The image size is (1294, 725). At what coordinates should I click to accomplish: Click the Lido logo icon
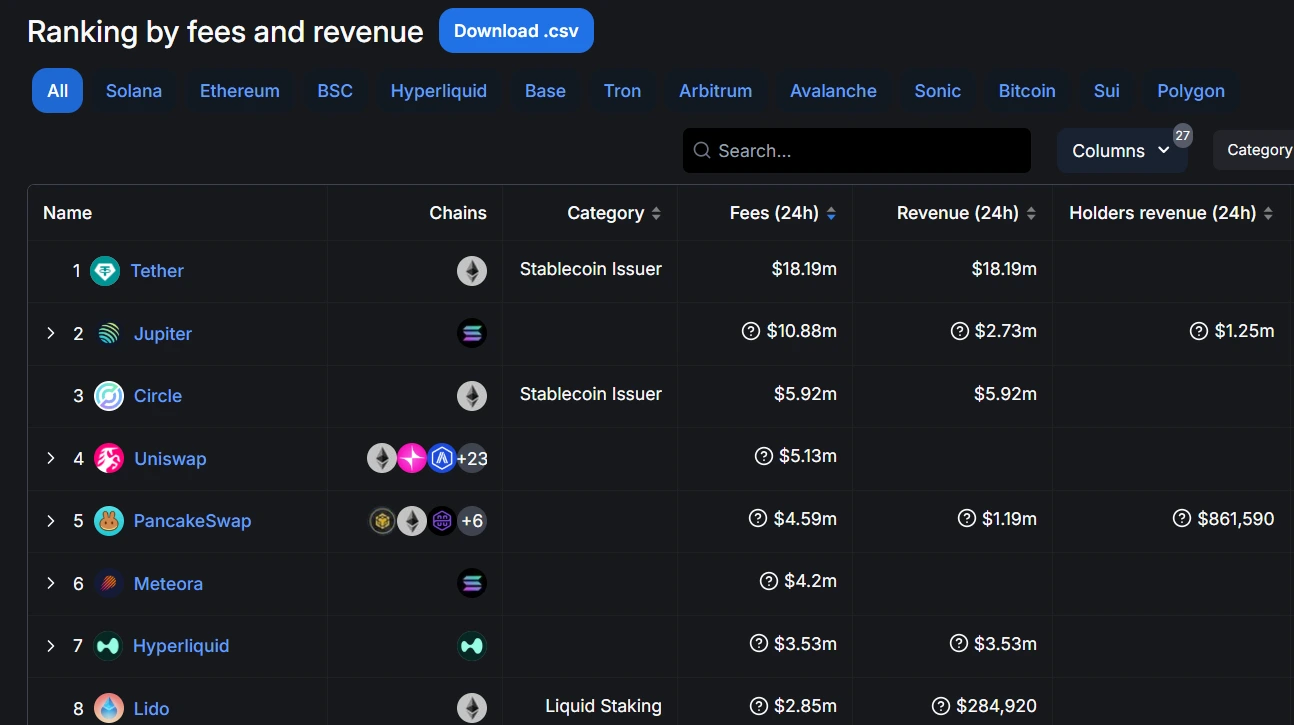tap(109, 708)
